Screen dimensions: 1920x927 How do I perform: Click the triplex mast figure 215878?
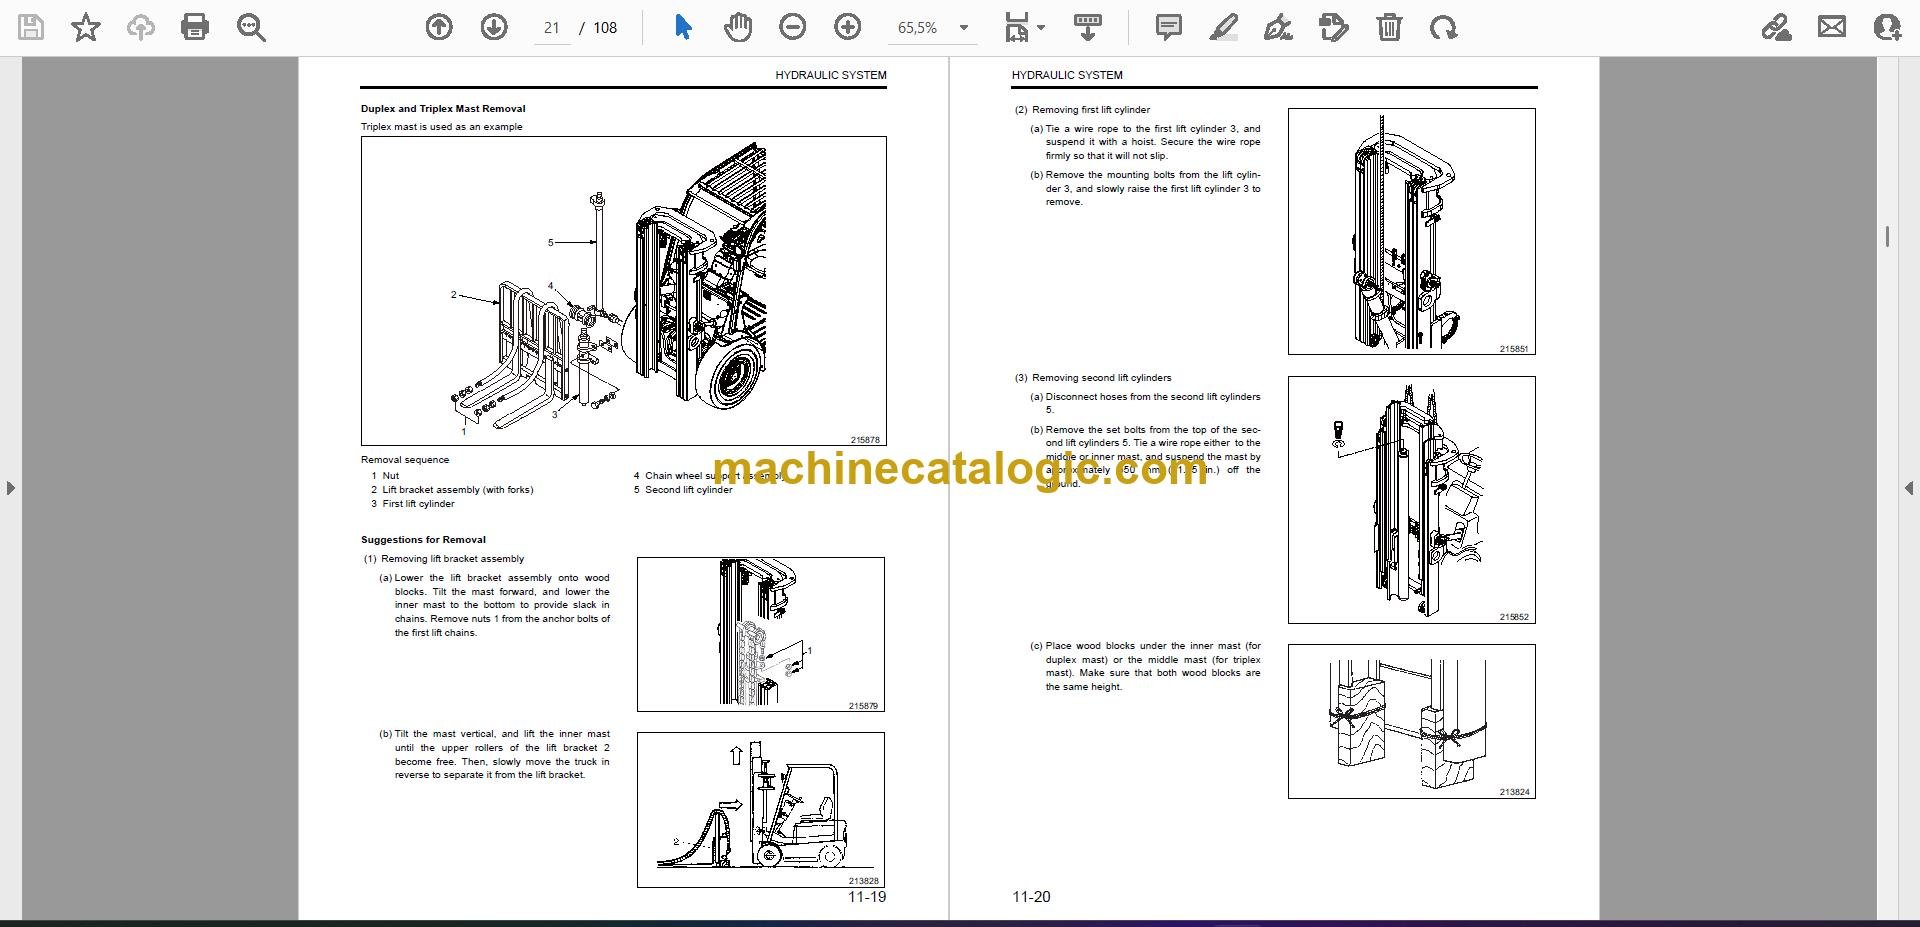[x=623, y=291]
